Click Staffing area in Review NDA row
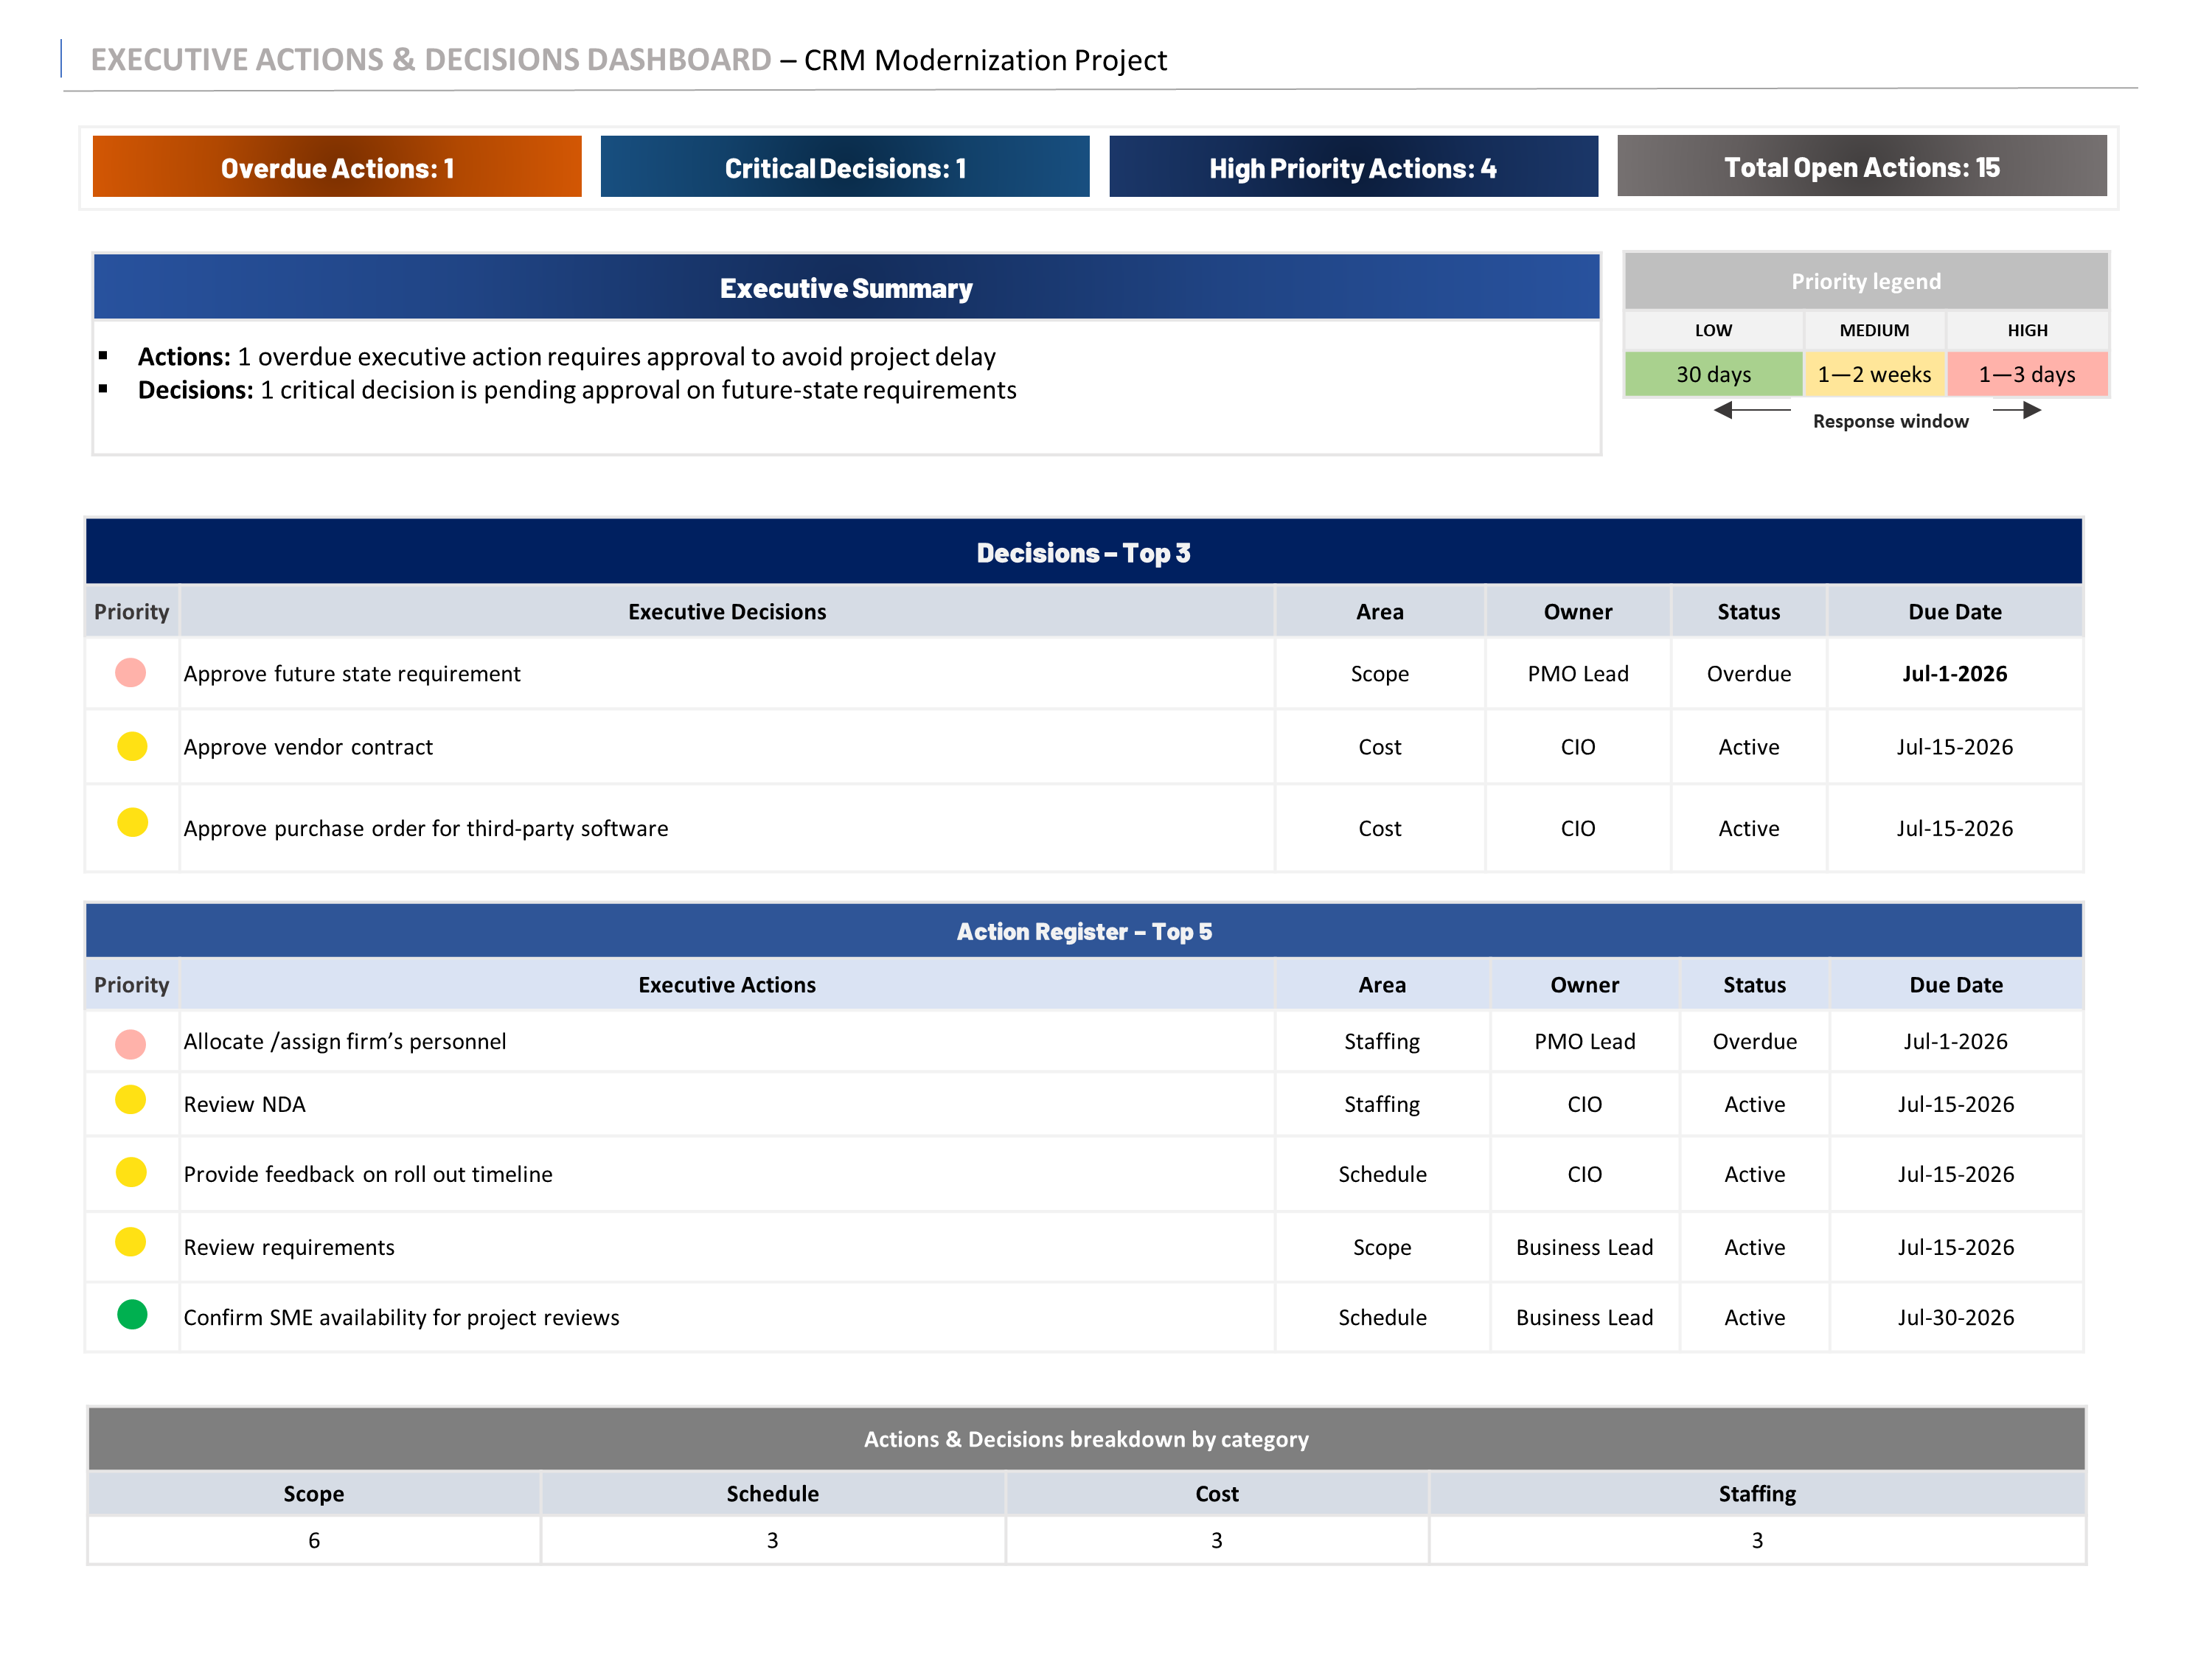 (1381, 1104)
